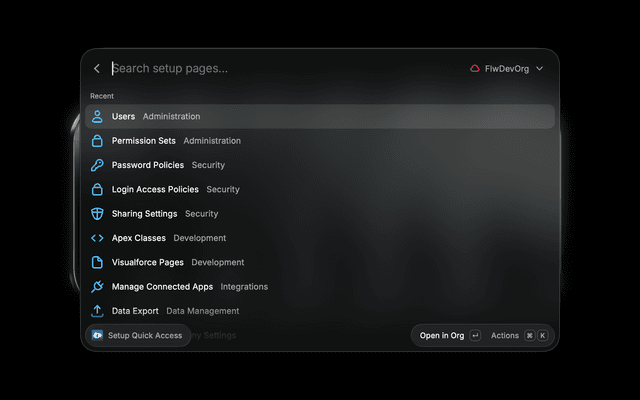The width and height of the screenshot is (640, 400).
Task: Click the Setup Quick Access label
Action: click(145, 336)
